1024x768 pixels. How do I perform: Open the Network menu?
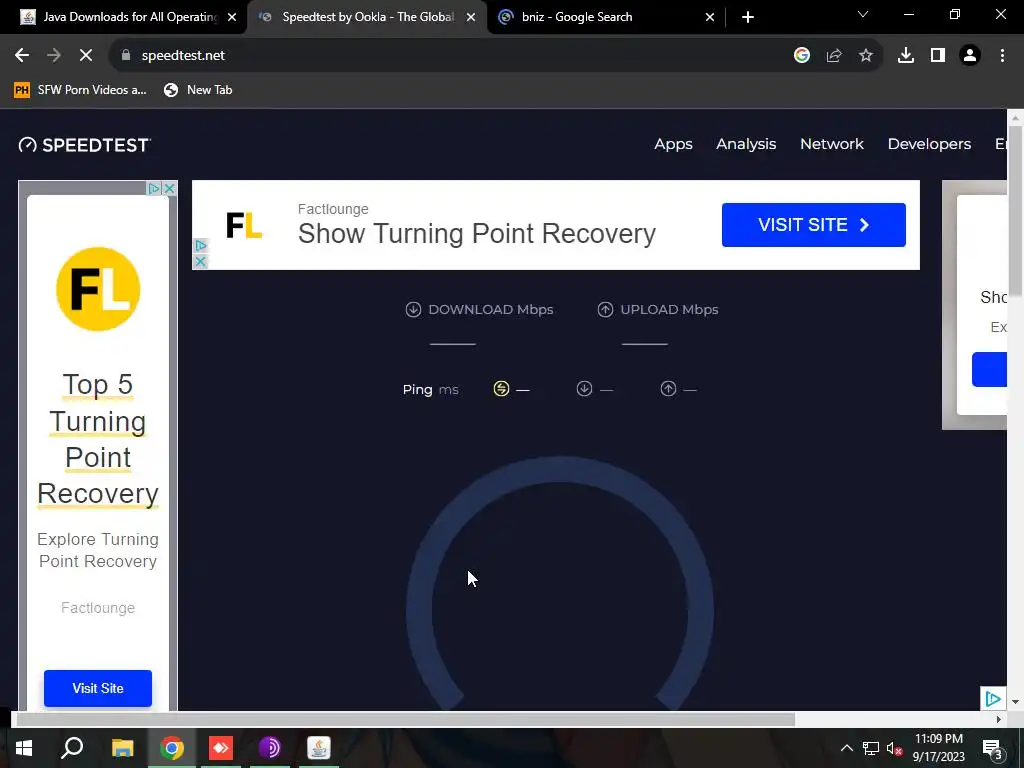coord(832,144)
